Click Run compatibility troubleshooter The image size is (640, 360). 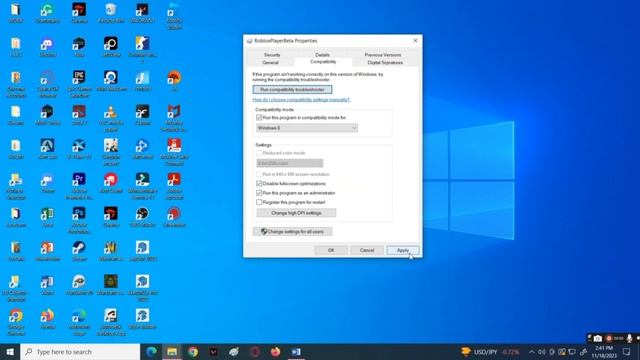(292, 89)
